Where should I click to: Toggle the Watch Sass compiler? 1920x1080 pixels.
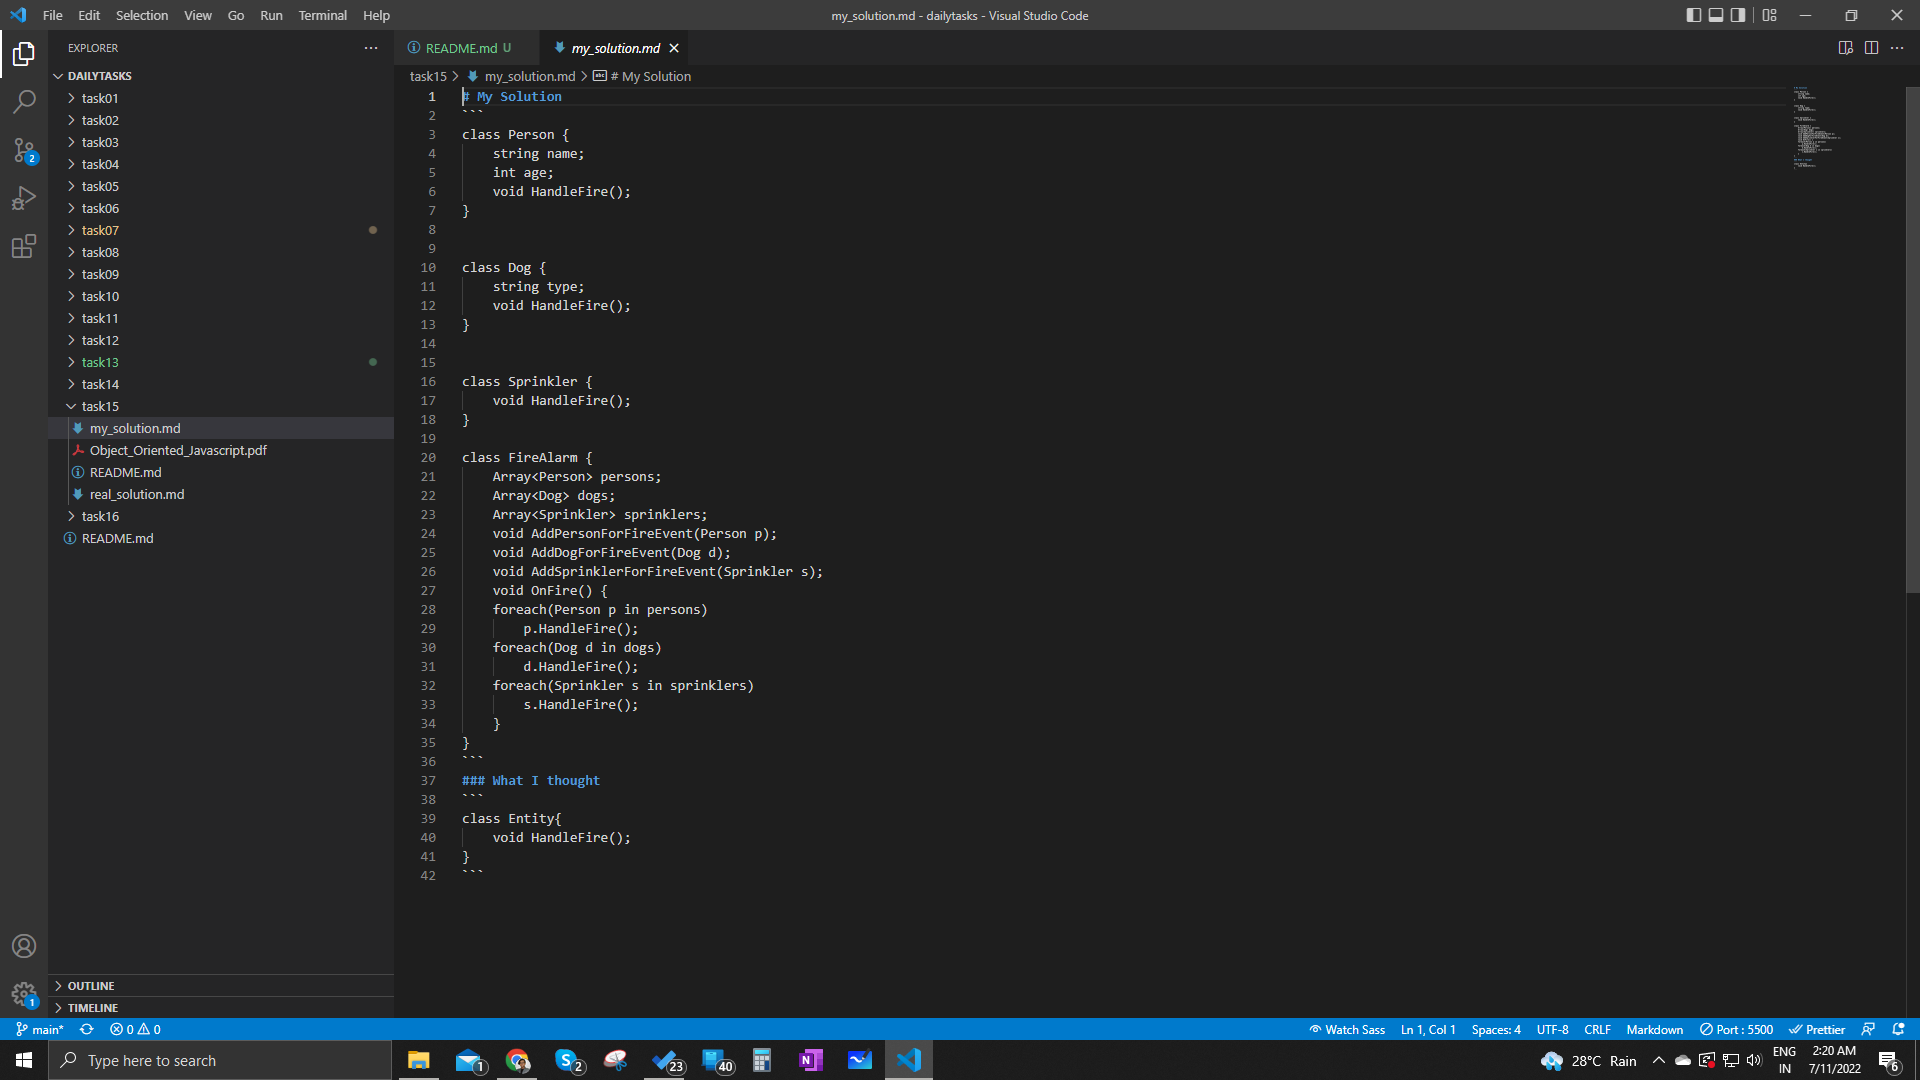(x=1346, y=1029)
